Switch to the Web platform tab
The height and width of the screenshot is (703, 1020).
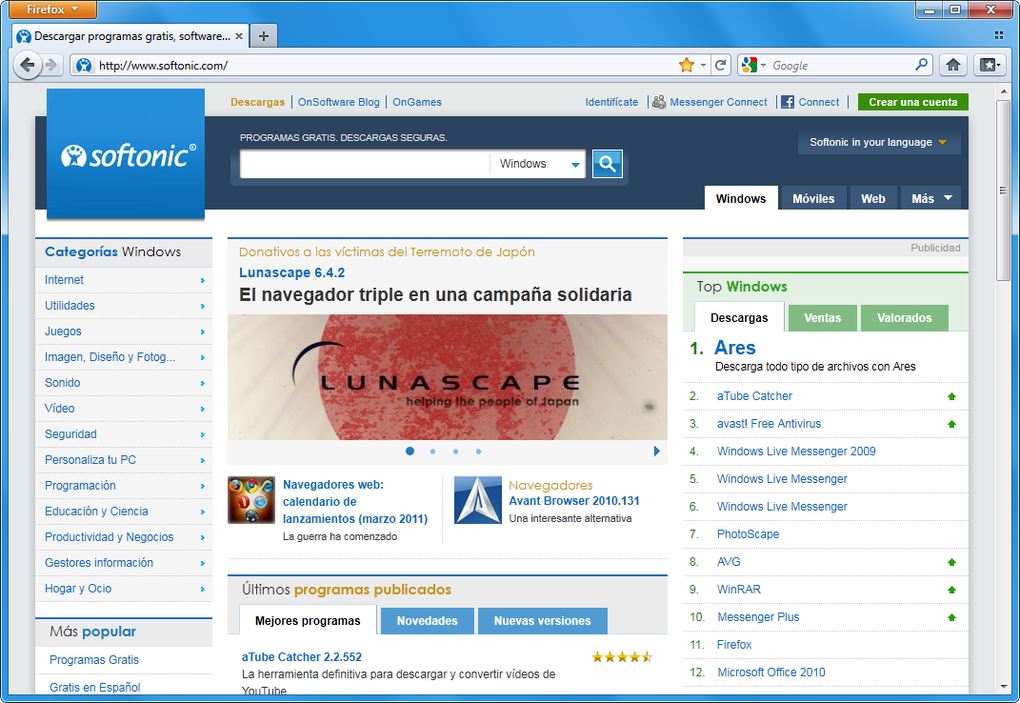(x=873, y=198)
